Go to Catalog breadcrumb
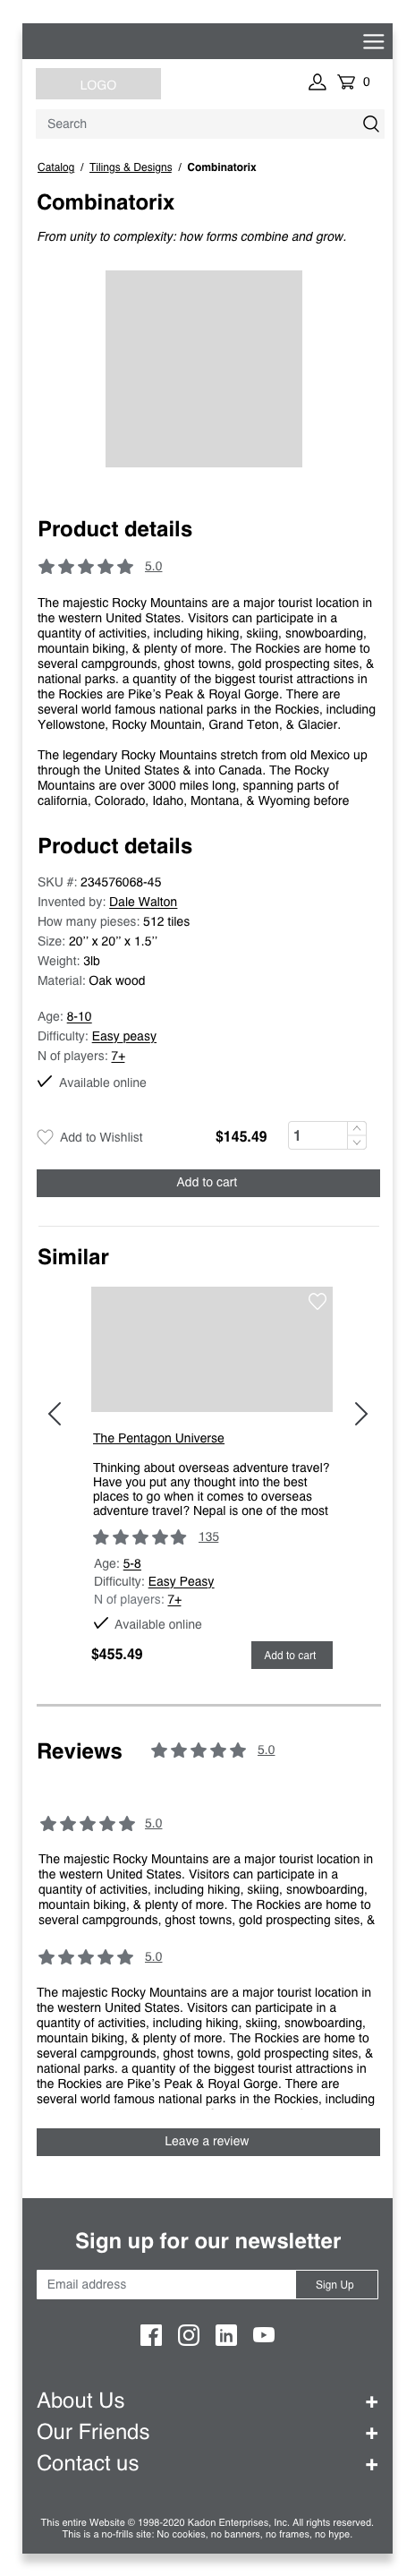This screenshot has height=2576, width=415. point(56,167)
